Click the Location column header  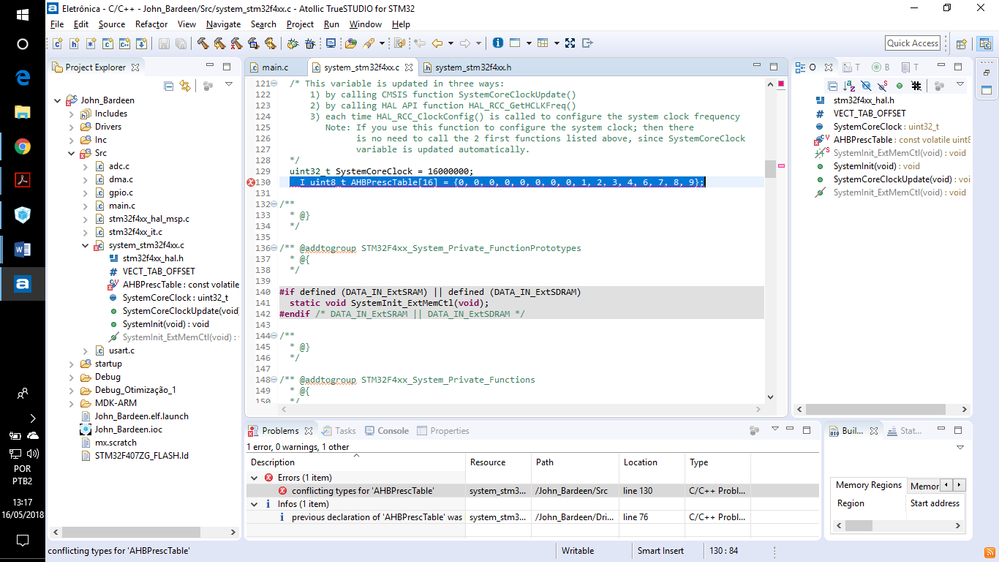point(640,463)
